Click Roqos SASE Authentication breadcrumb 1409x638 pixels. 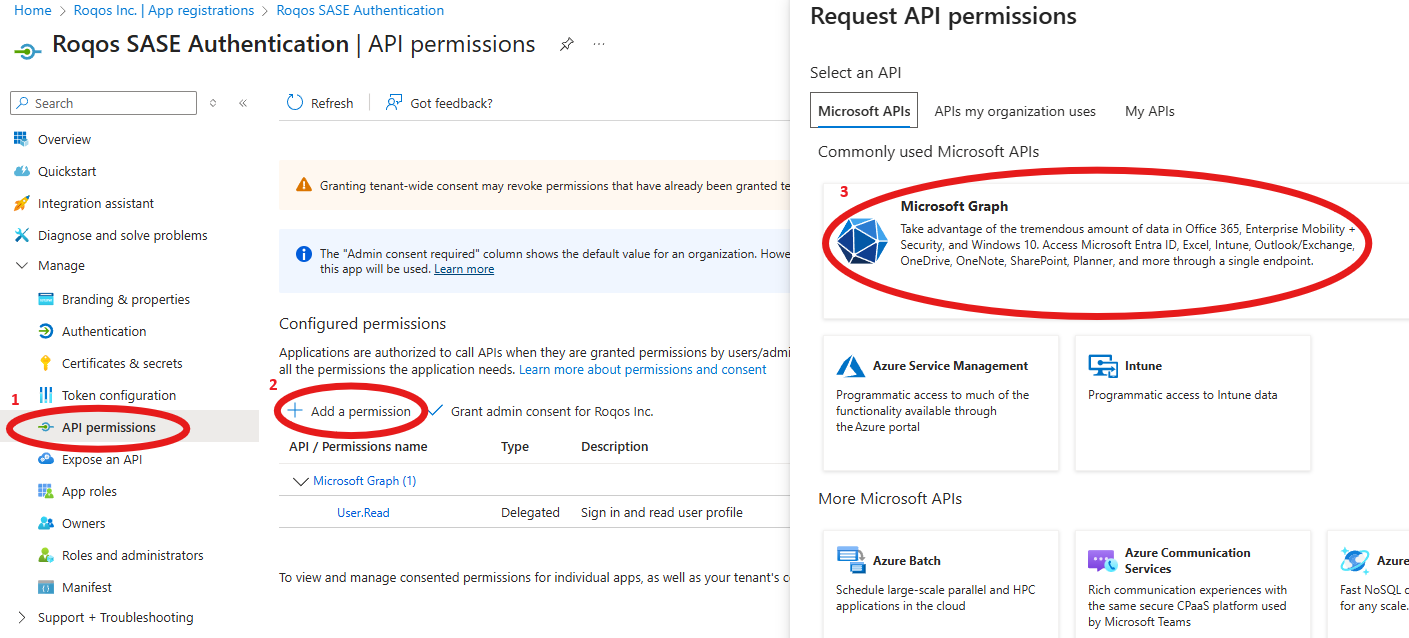pyautogui.click(x=360, y=10)
